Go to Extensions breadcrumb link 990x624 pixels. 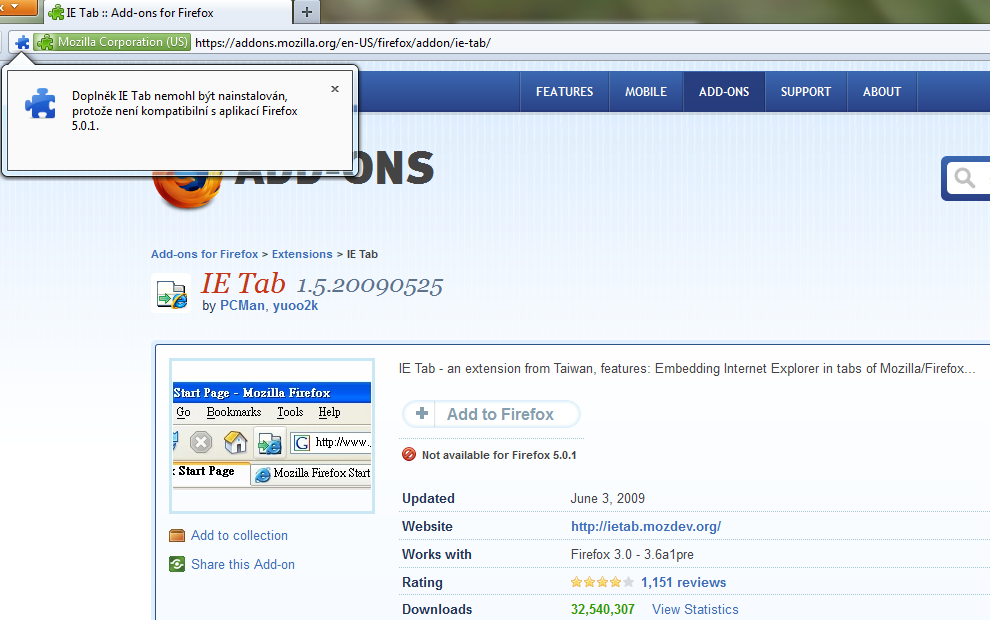302,254
